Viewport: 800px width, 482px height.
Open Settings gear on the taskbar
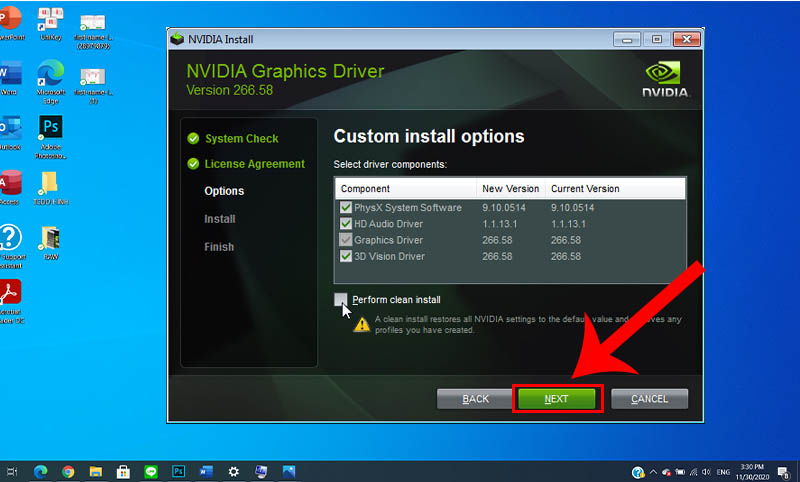click(x=233, y=472)
